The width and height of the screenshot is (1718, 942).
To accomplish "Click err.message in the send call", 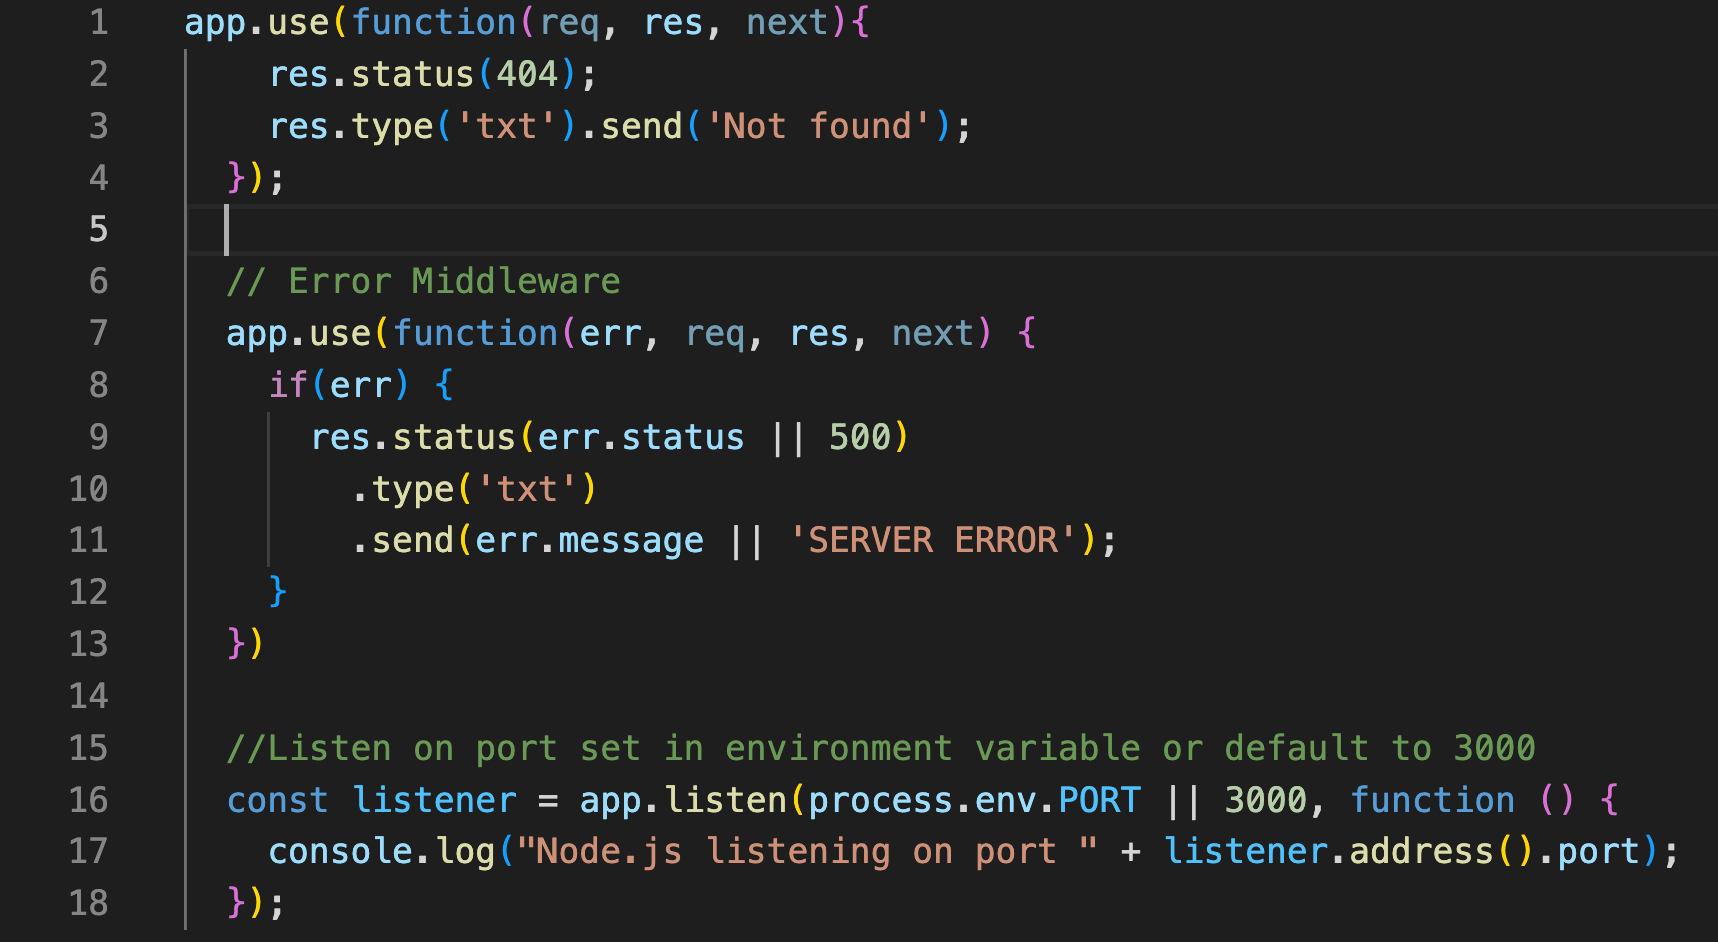I will pyautogui.click(x=589, y=540).
